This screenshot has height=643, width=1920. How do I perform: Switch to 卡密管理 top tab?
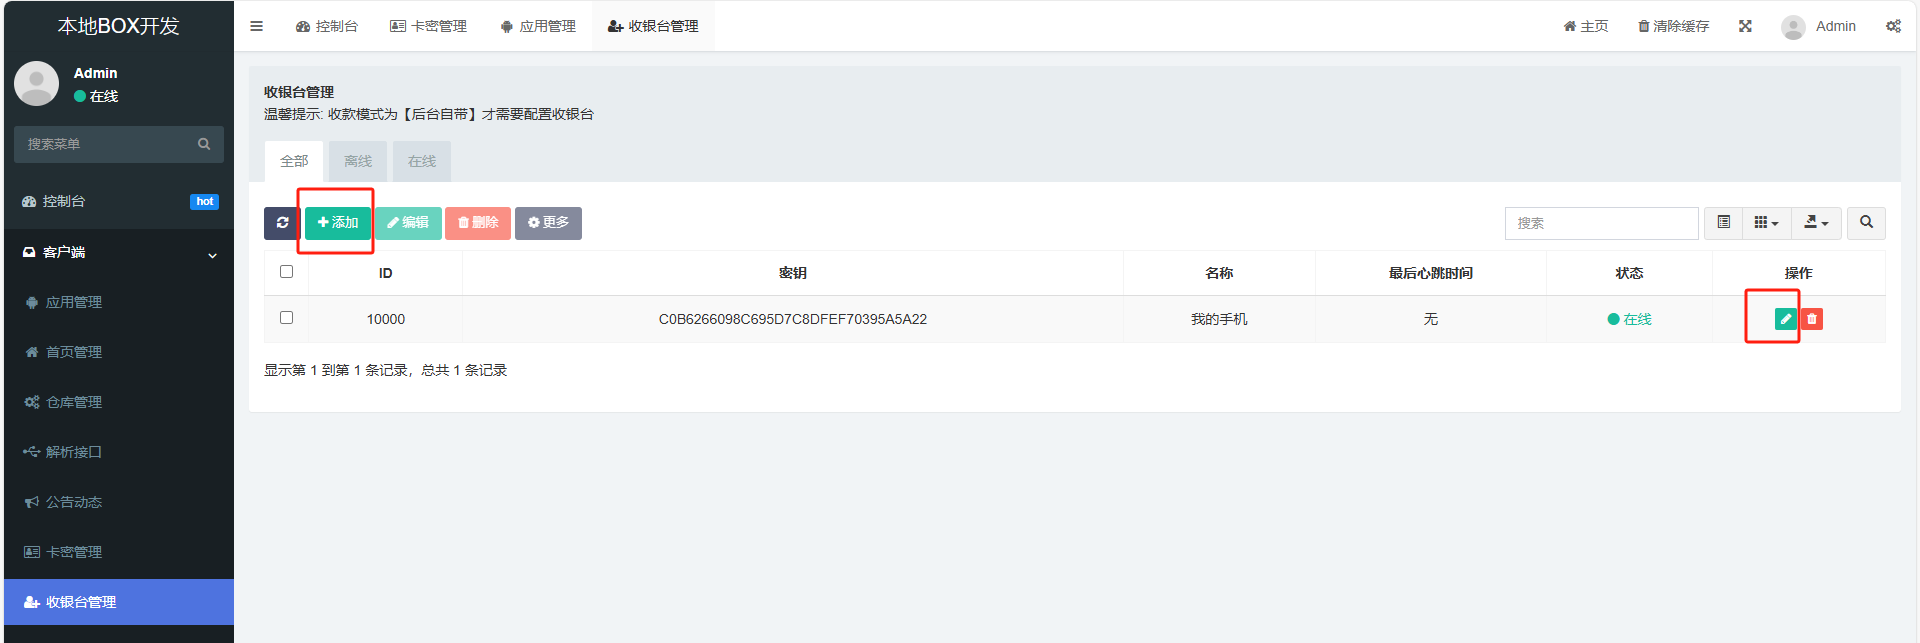pos(428,26)
